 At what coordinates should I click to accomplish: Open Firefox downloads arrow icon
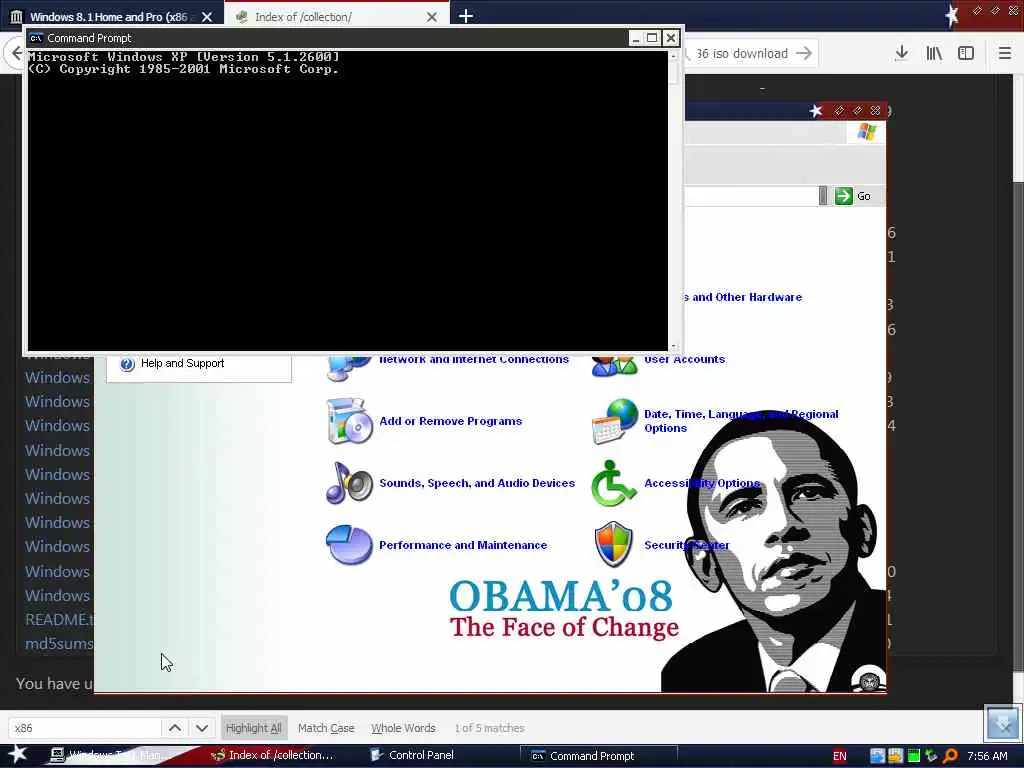pyautogui.click(x=901, y=53)
